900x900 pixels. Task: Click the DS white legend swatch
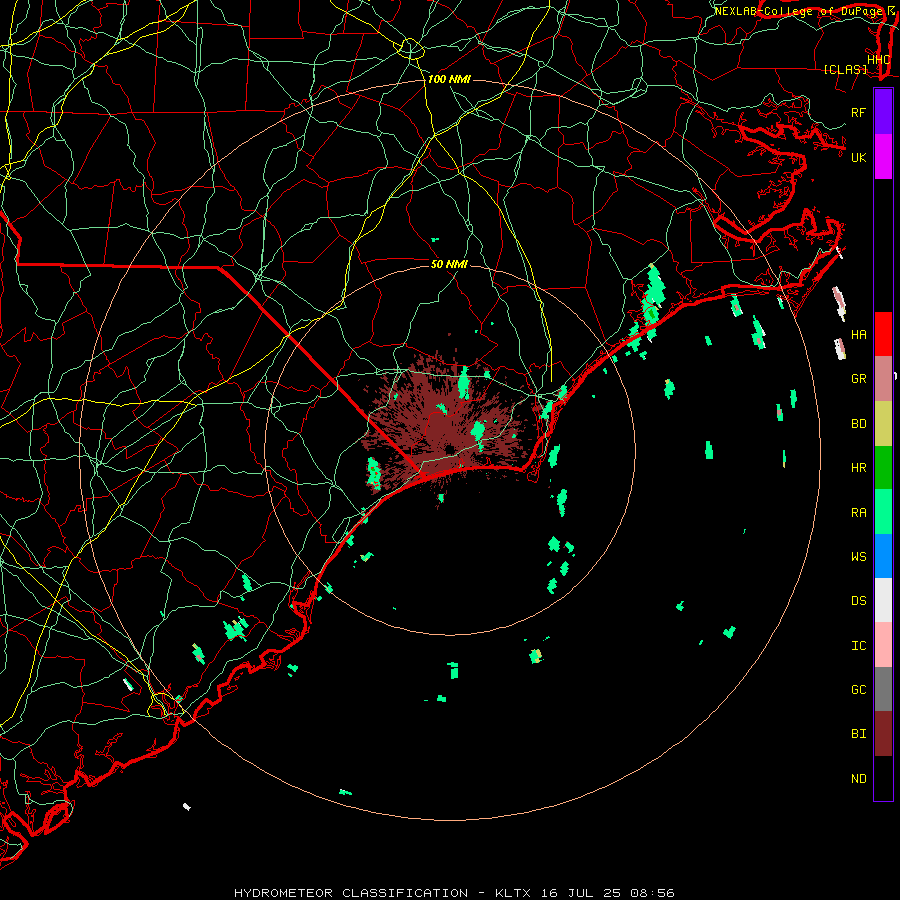tap(883, 600)
